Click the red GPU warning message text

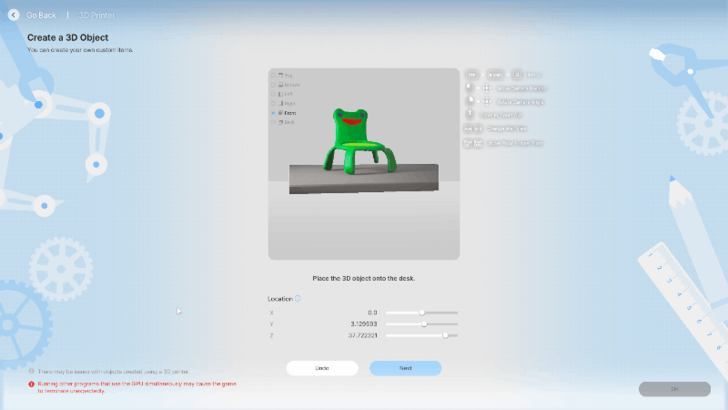(x=137, y=387)
